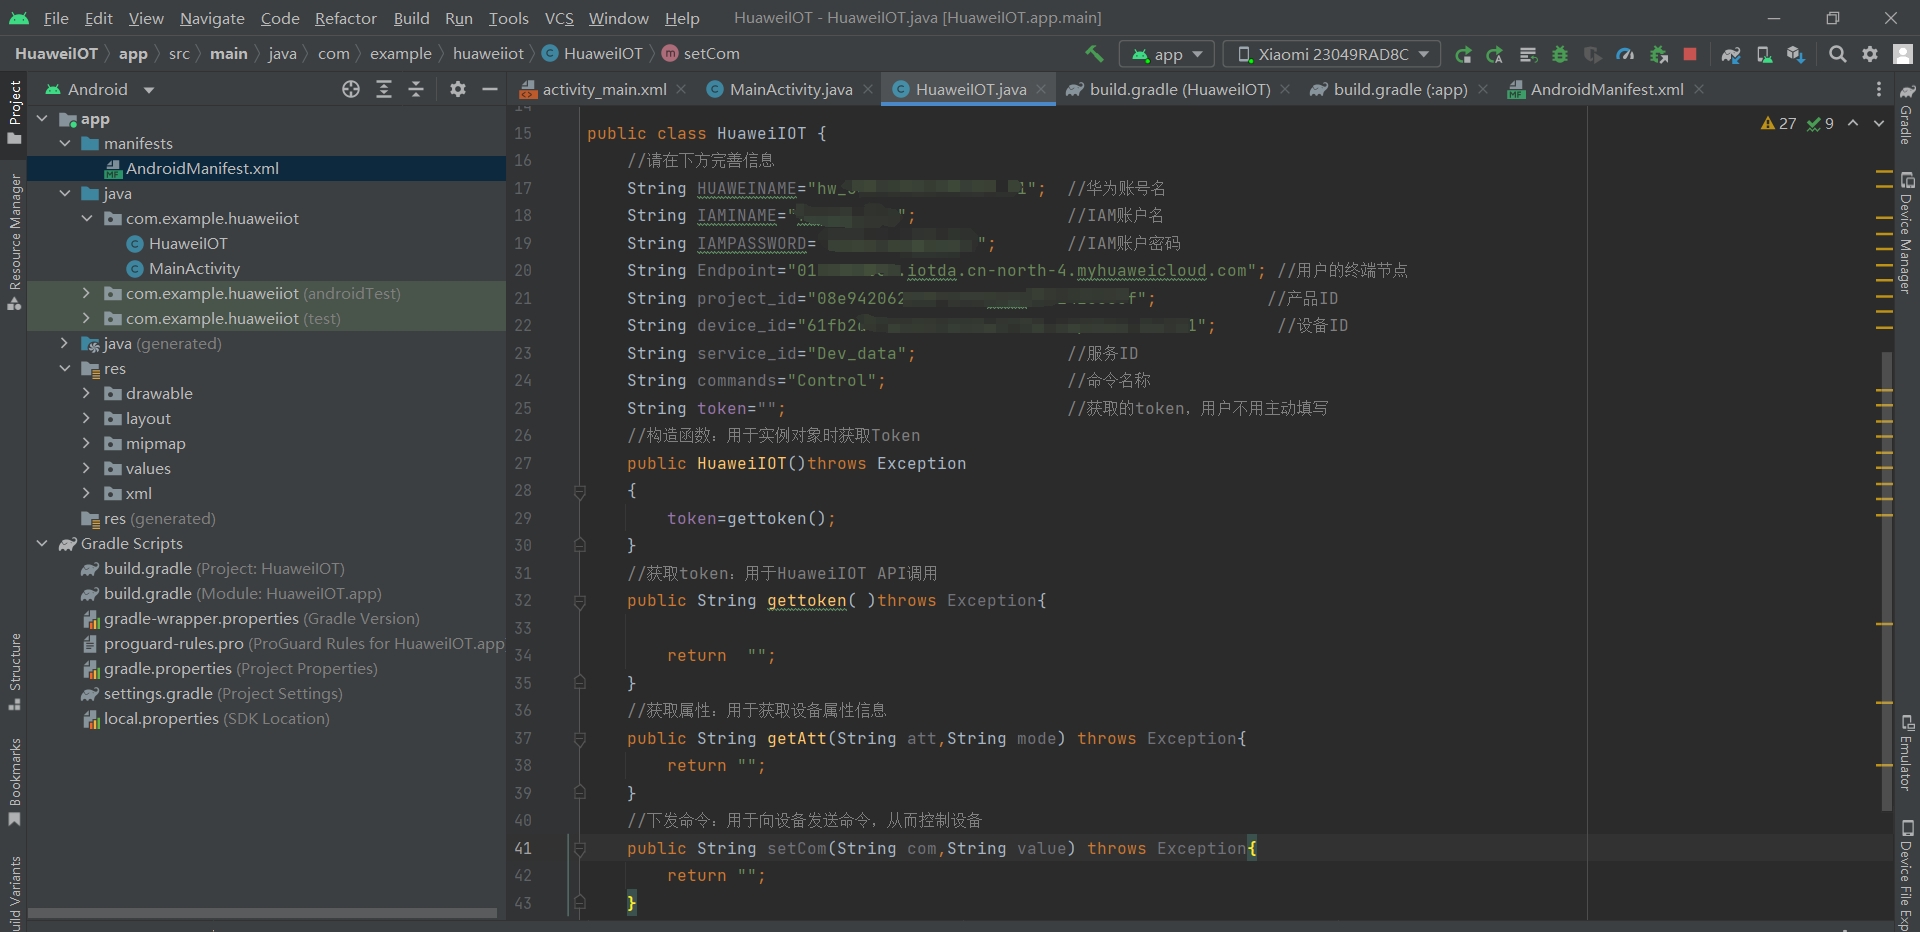Click Project panel horizontal scrollbar
1920x932 pixels.
click(x=262, y=913)
